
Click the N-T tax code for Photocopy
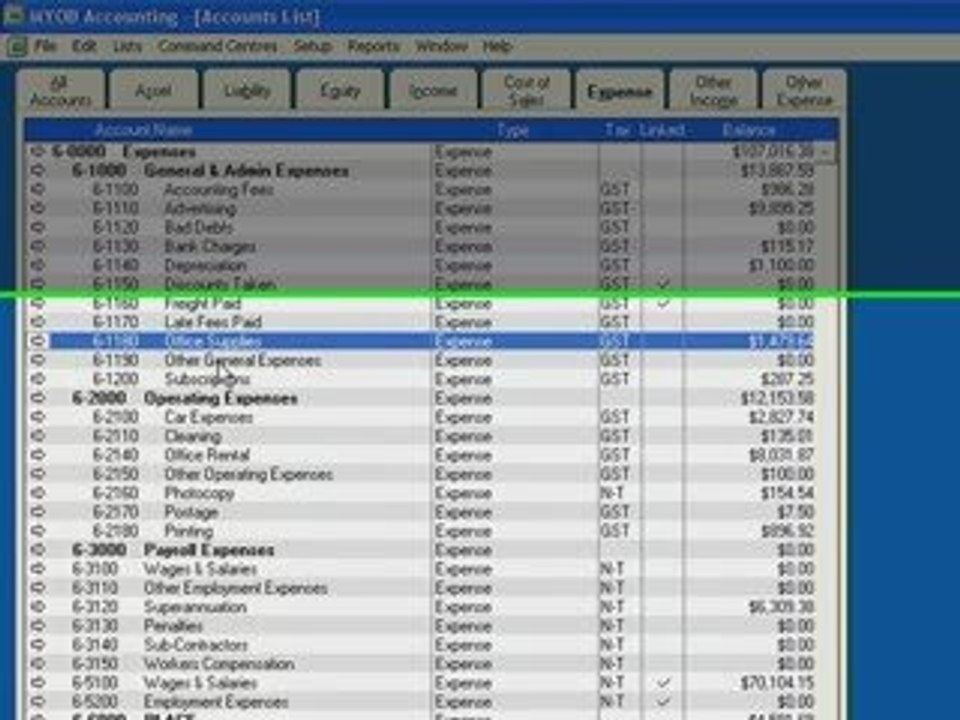pyautogui.click(x=612, y=493)
